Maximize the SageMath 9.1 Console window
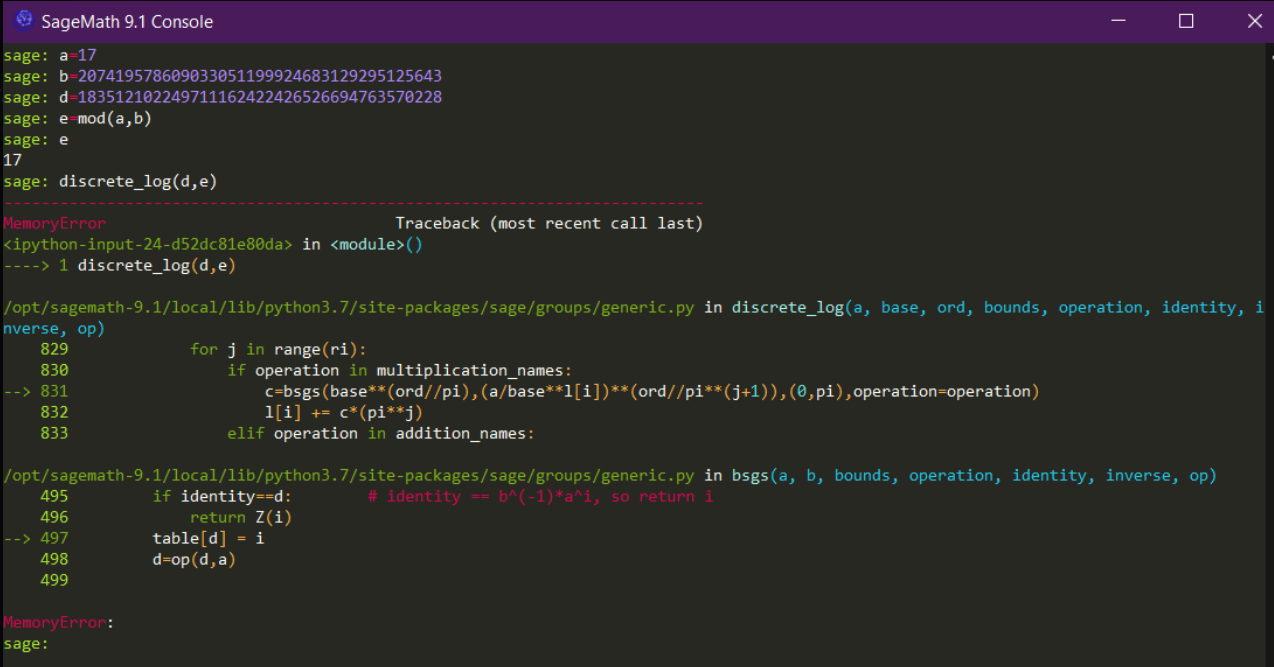This screenshot has height=667, width=1274. click(x=1186, y=21)
